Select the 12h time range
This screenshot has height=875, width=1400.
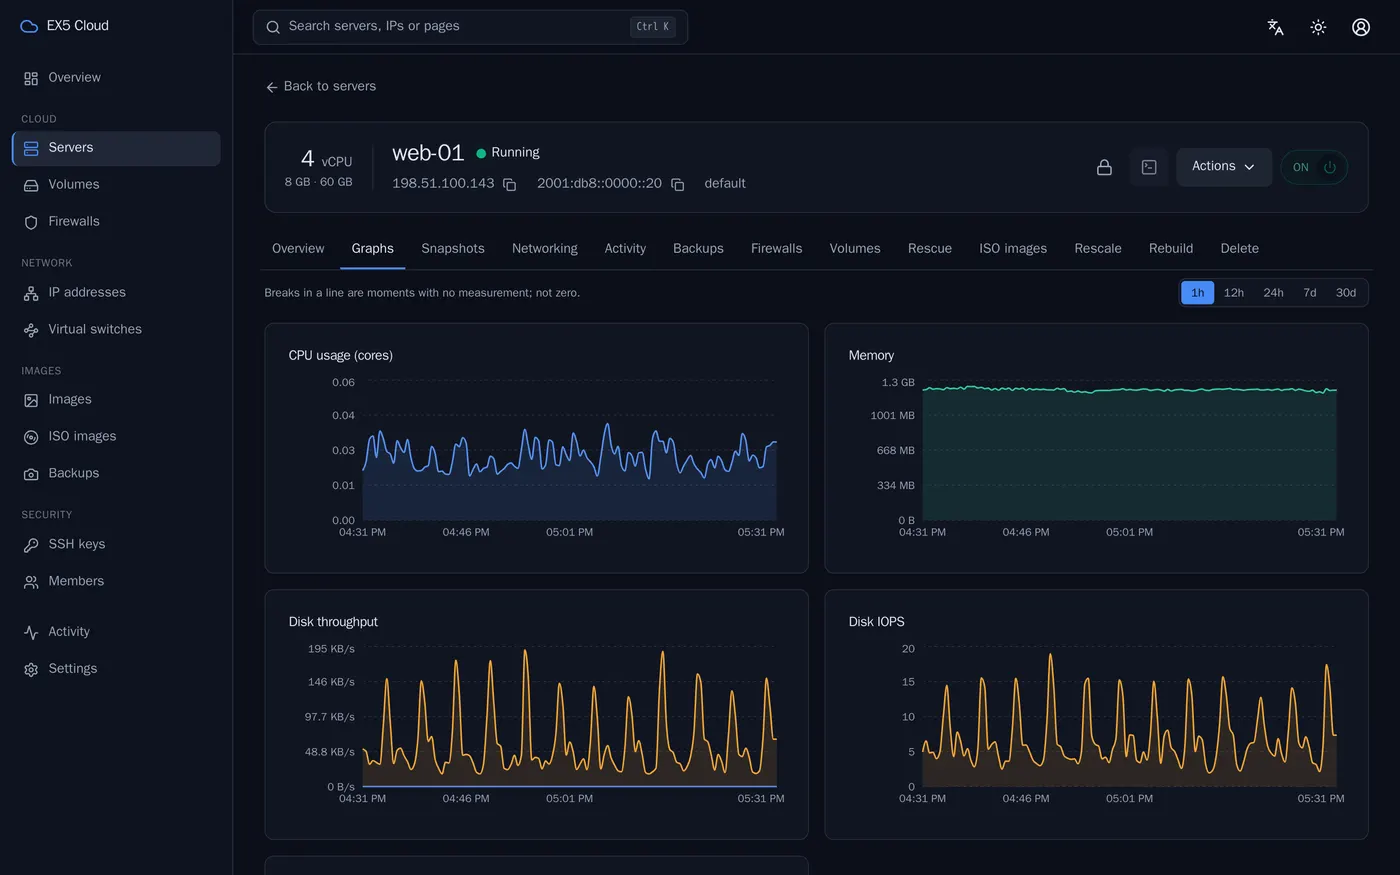click(x=1234, y=293)
